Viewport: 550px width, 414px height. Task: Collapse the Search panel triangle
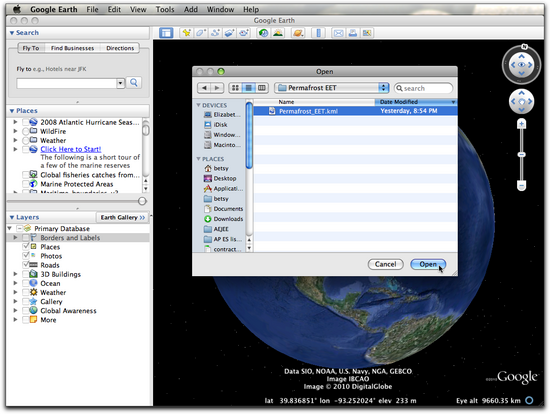[12, 33]
